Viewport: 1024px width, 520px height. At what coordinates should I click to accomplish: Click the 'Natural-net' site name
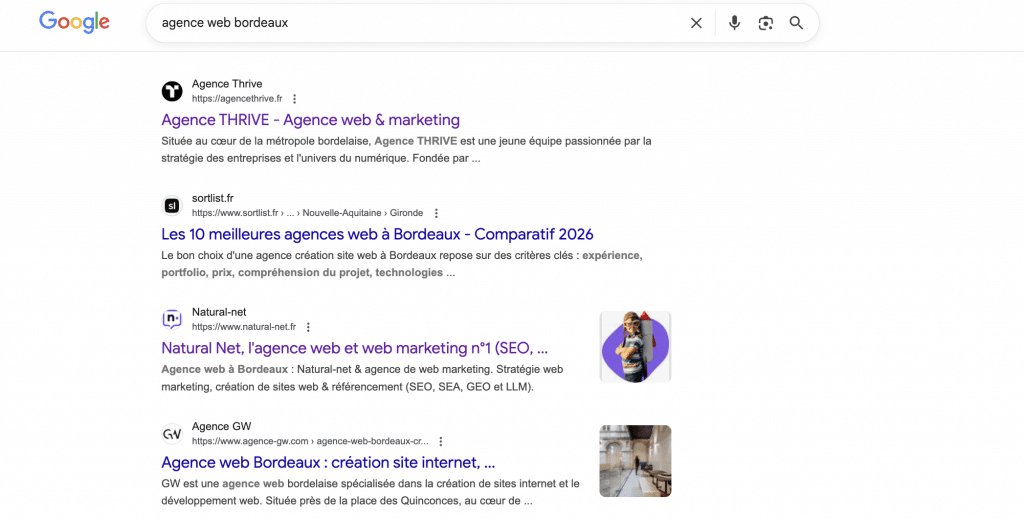coord(219,312)
